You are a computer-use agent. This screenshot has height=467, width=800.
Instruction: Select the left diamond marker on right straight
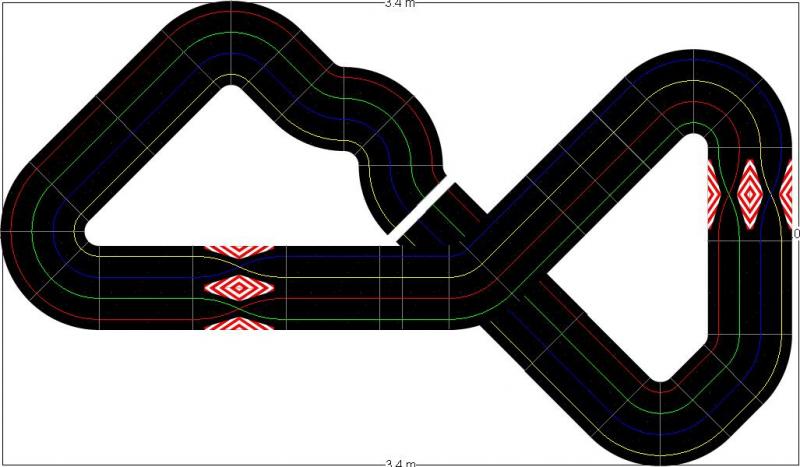(x=715, y=193)
